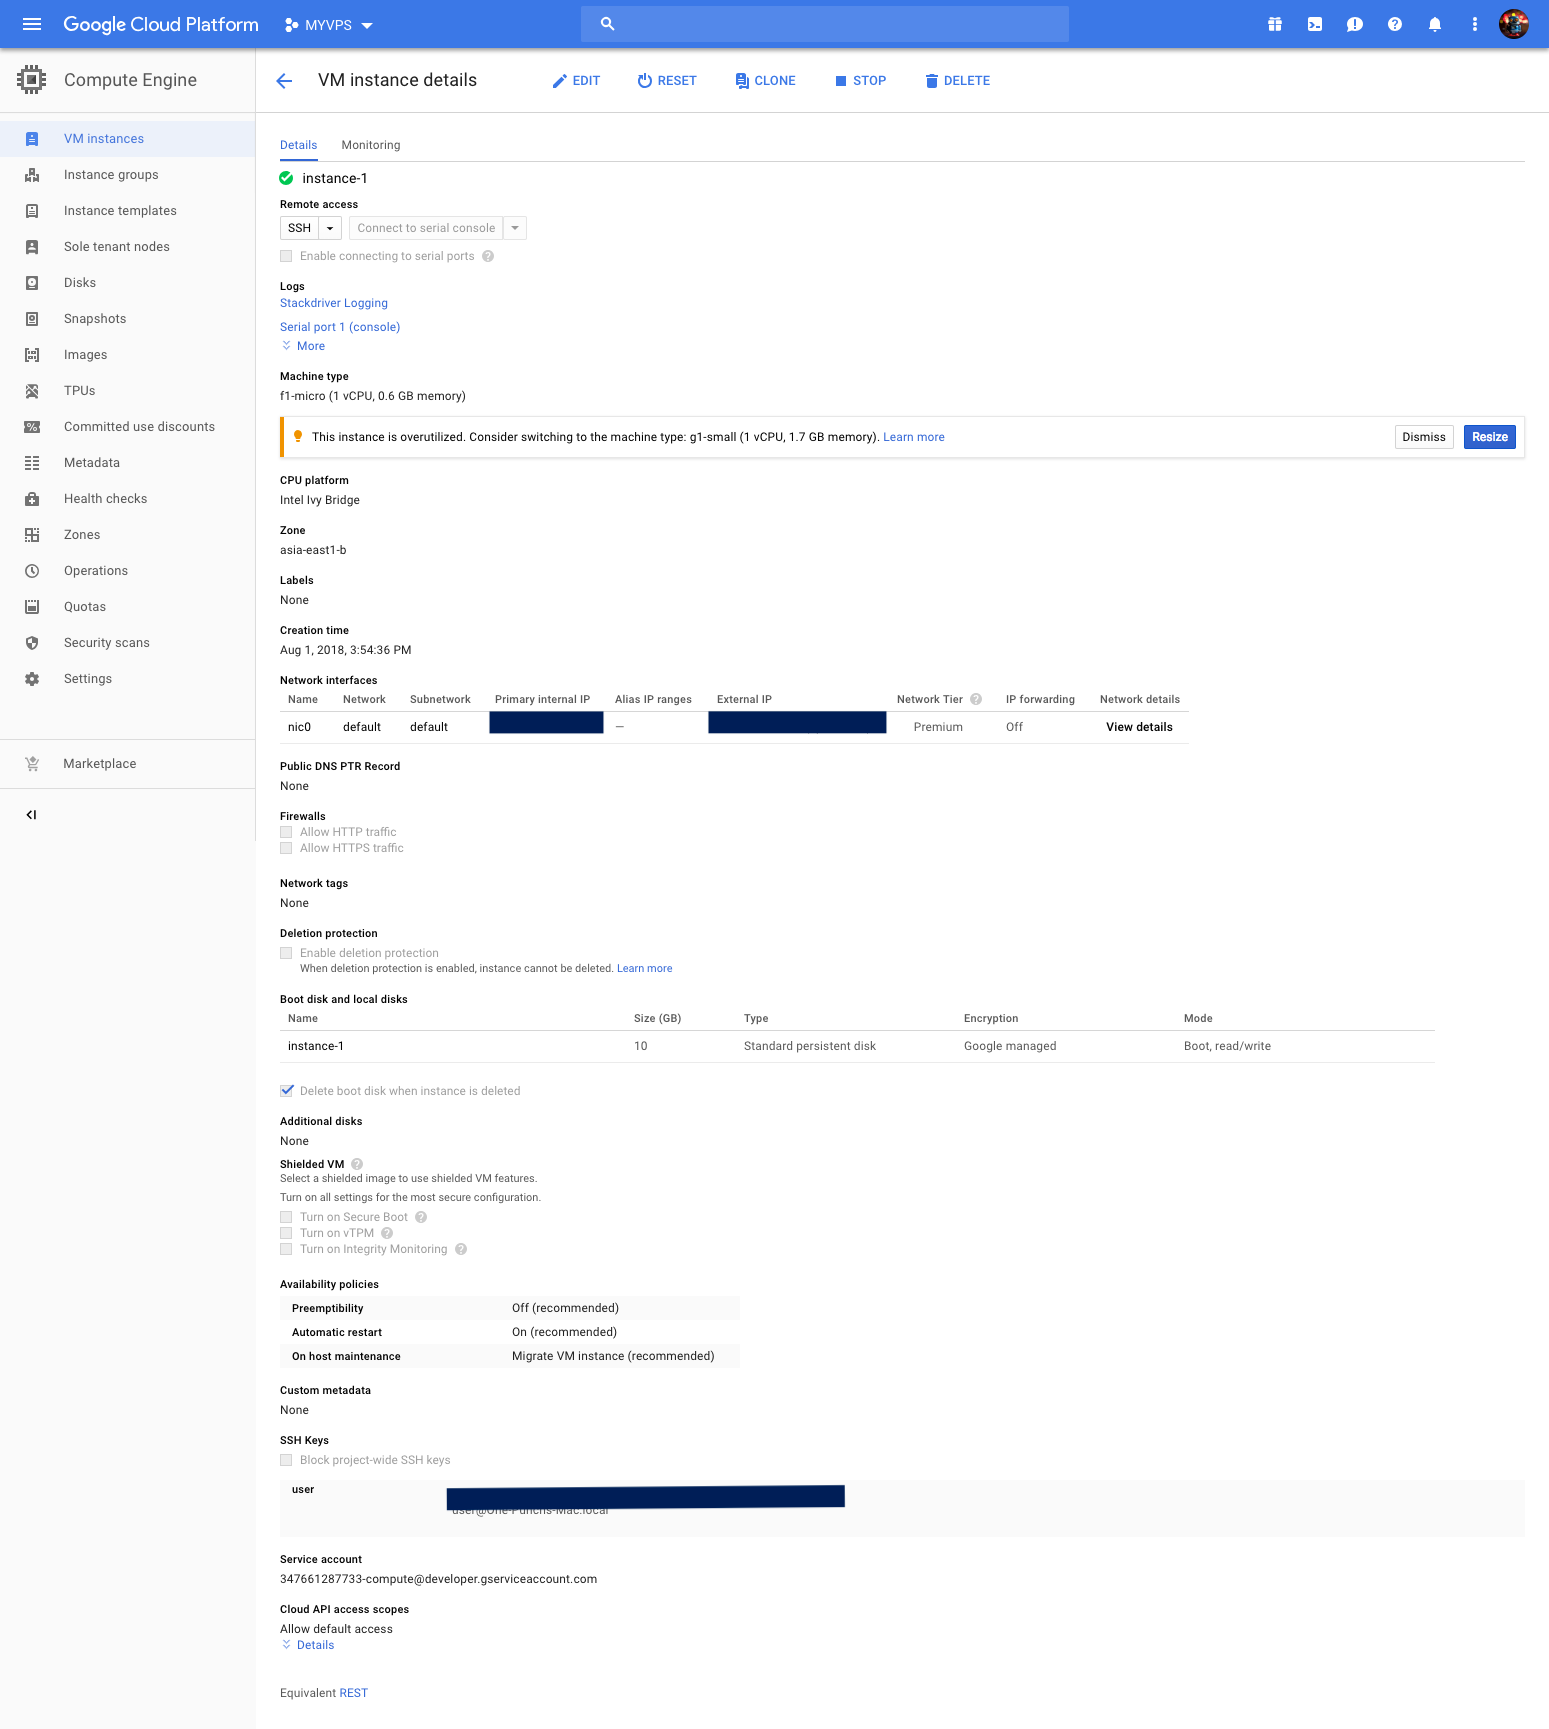Open Zones in the sidebar
Viewport: 1549px width, 1729px height.
tap(127, 535)
